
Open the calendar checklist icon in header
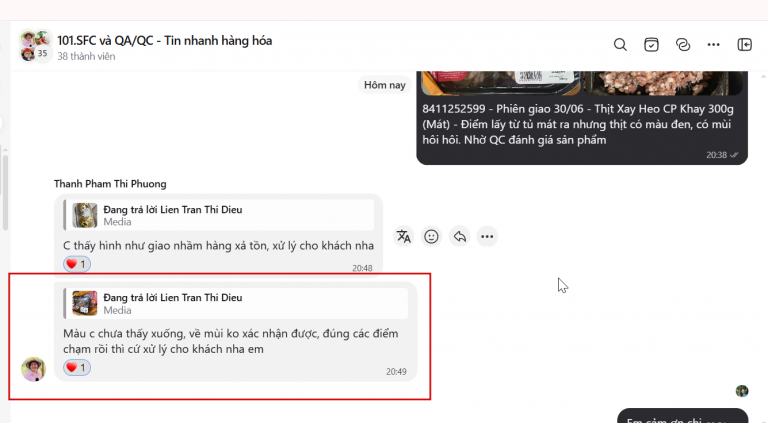coord(651,45)
